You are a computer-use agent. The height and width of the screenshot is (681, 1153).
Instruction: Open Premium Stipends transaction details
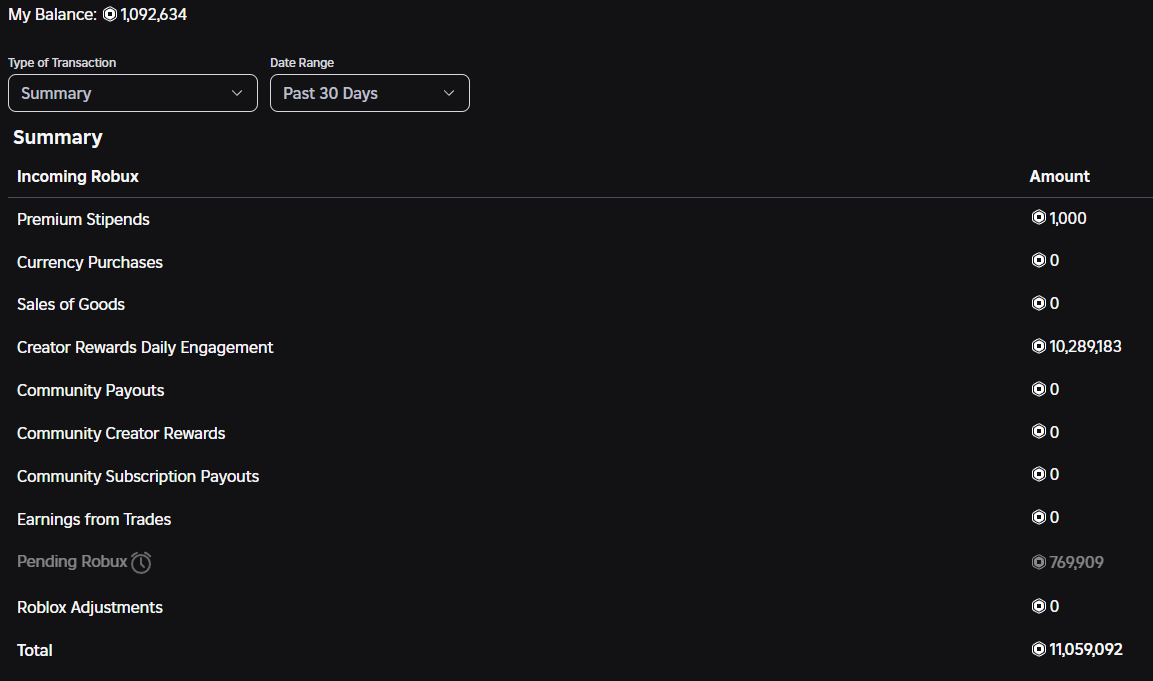coord(83,219)
